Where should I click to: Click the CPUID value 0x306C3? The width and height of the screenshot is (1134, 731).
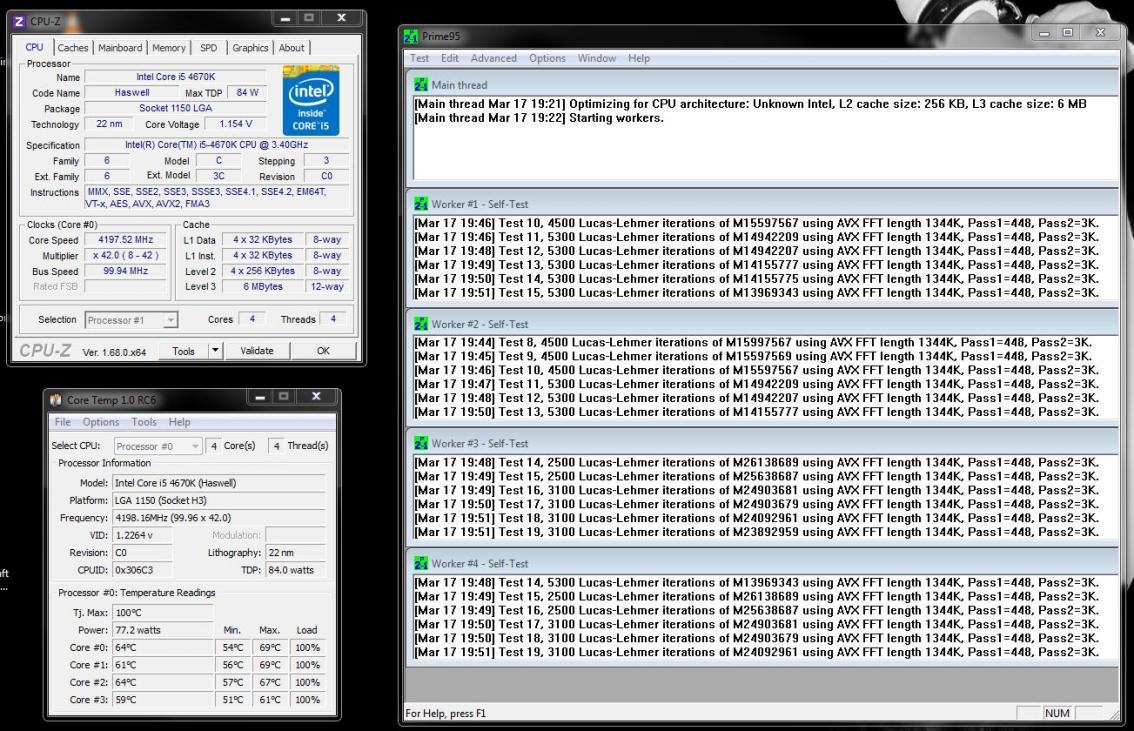pos(142,570)
